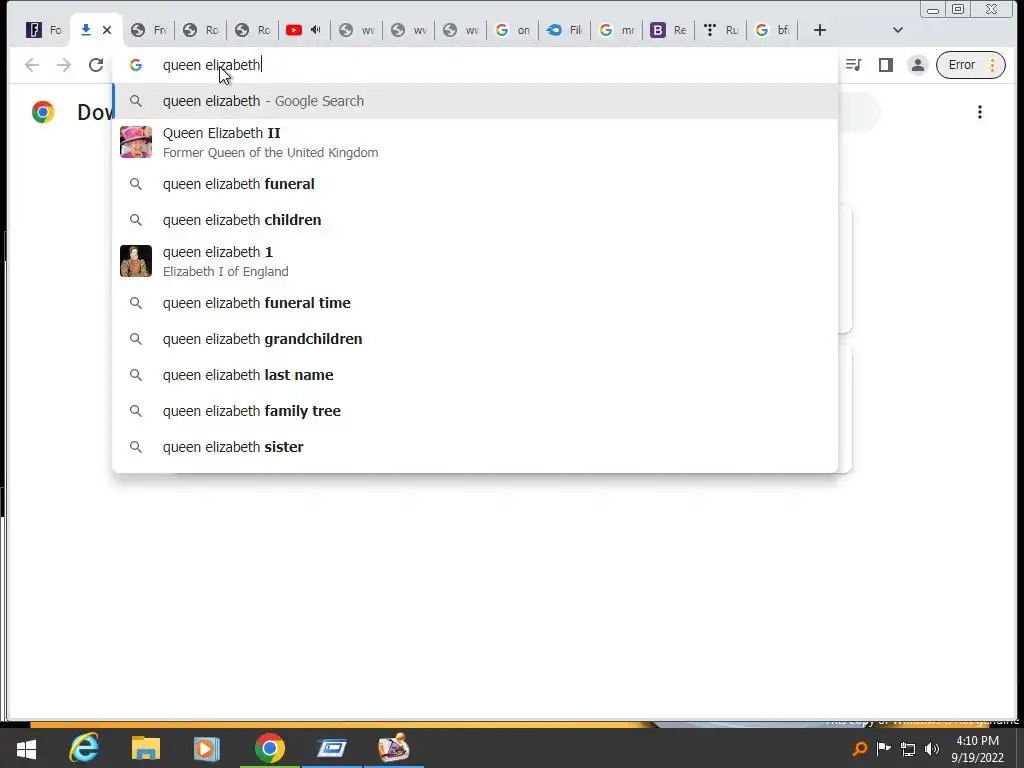This screenshot has width=1024, height=768.
Task: Switch to the first tab labeled Fo
Action: pyautogui.click(x=44, y=30)
